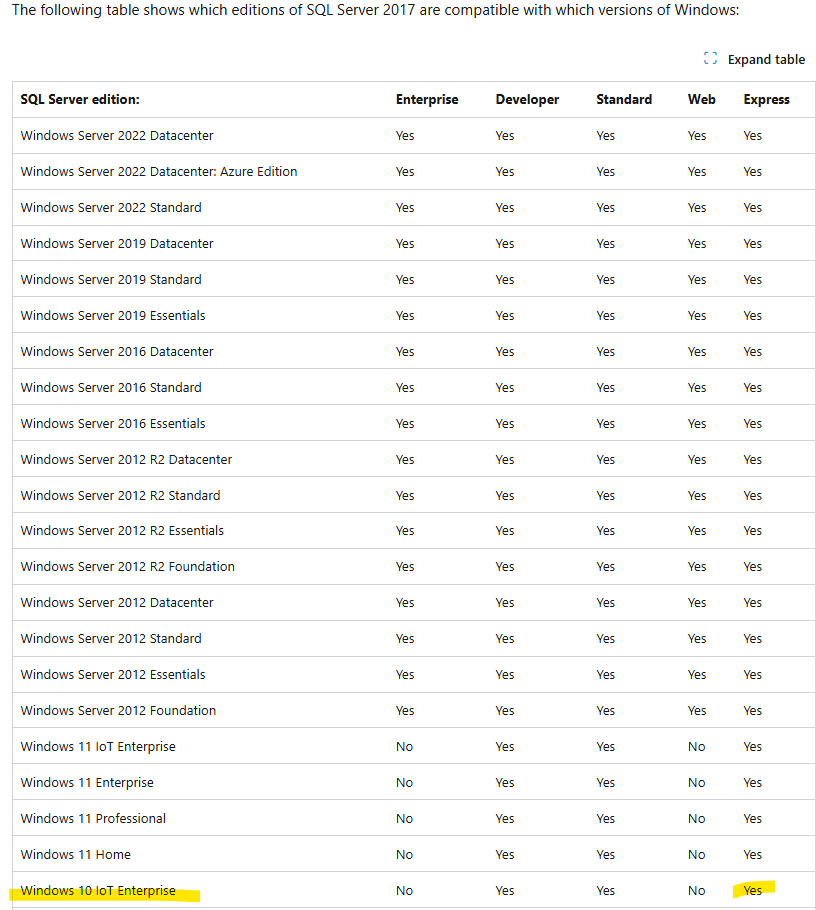Viewport: 816px width, 910px height.
Task: Click Web Yes for Windows Server 2019 Essentials
Action: [x=697, y=316]
